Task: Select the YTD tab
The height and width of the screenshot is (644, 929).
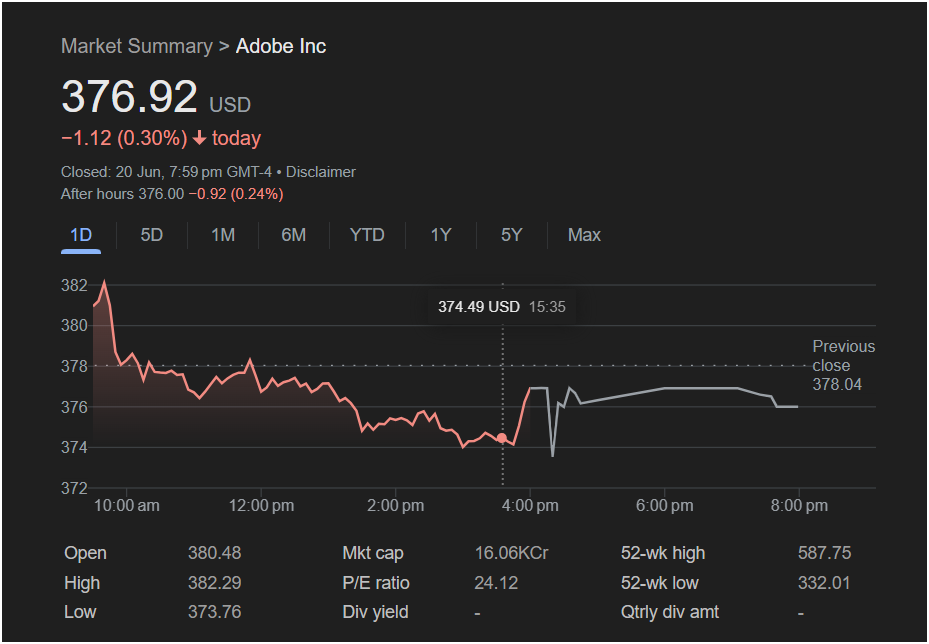Action: pyautogui.click(x=367, y=235)
